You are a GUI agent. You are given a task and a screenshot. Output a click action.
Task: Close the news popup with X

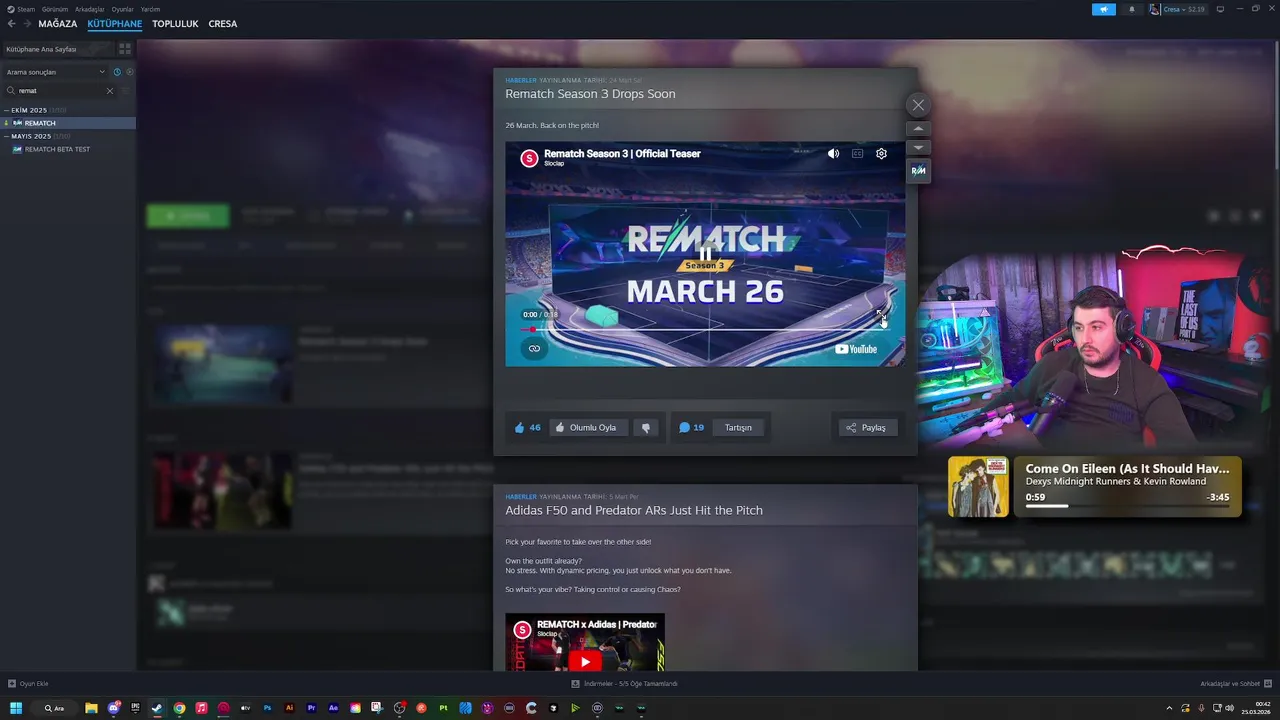[918, 105]
